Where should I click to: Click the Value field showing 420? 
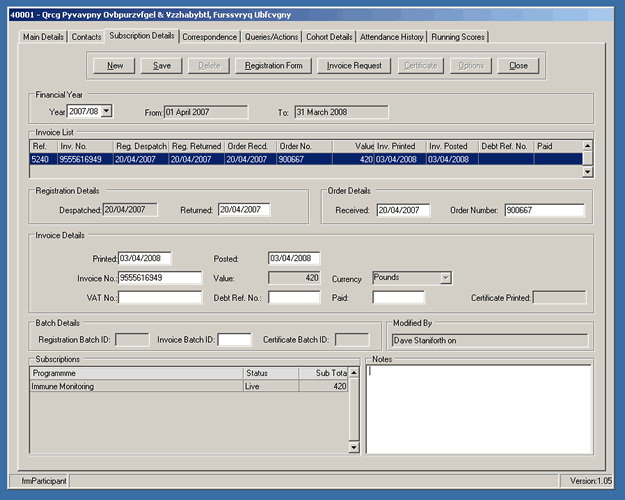click(294, 278)
